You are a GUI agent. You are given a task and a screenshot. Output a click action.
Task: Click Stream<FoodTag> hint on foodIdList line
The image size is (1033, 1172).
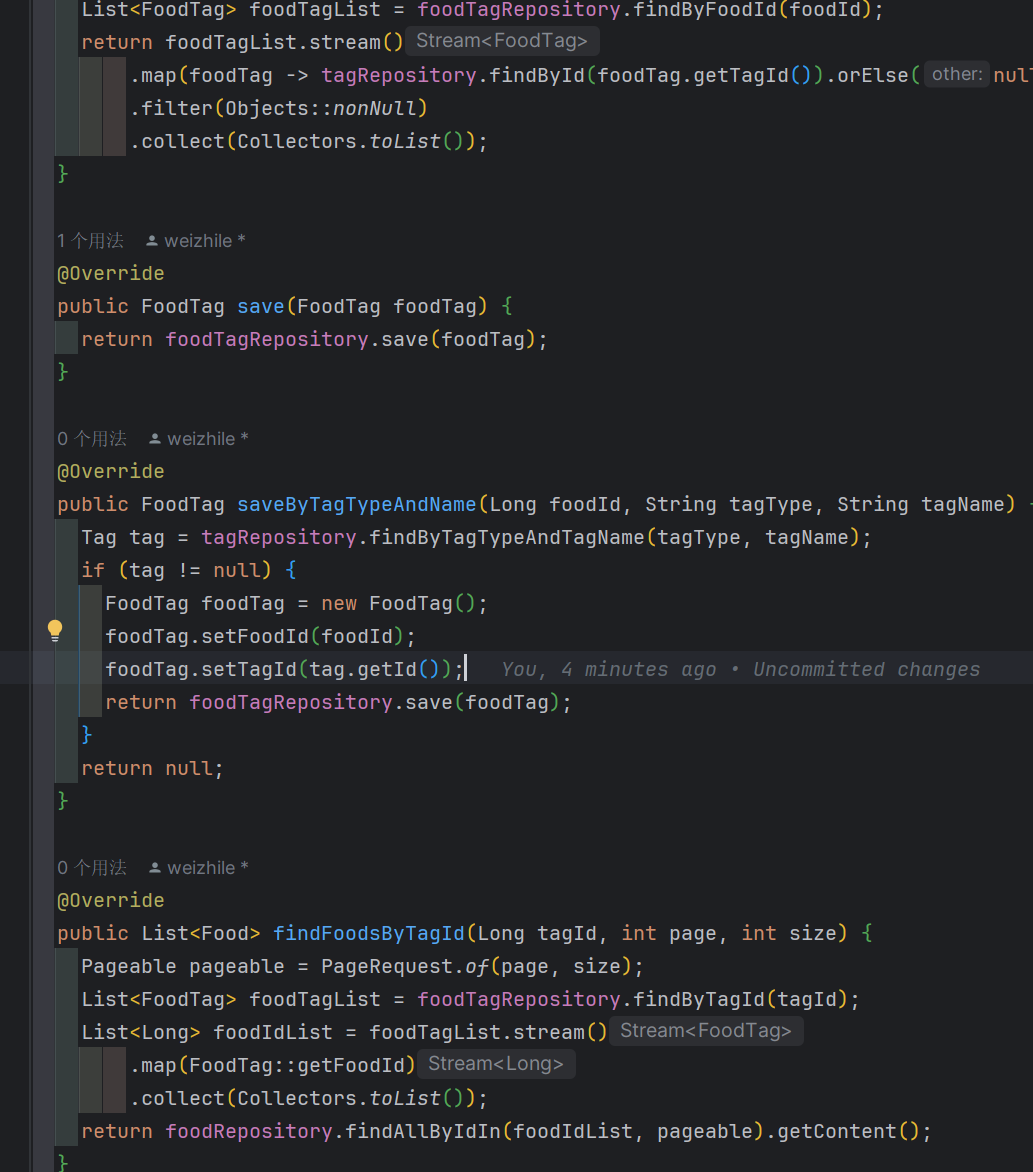tap(706, 1031)
